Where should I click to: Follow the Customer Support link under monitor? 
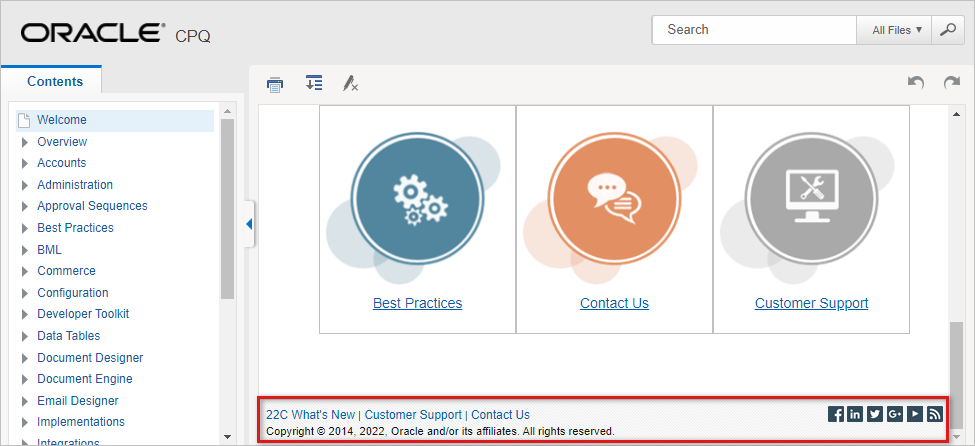pos(811,304)
